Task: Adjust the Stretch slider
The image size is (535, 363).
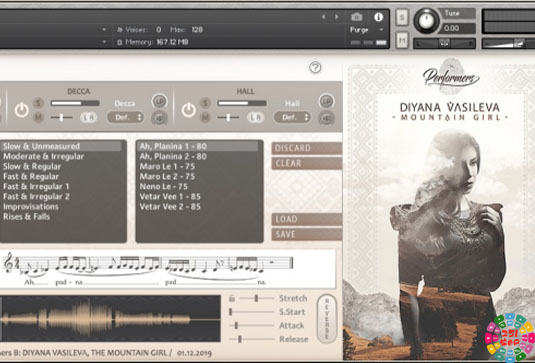Action: (256, 299)
